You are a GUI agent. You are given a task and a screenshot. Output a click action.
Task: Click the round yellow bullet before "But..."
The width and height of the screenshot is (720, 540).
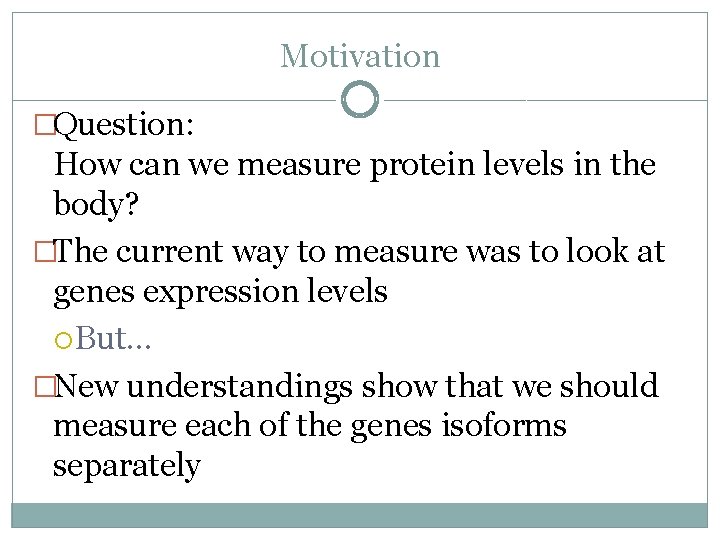point(63,340)
